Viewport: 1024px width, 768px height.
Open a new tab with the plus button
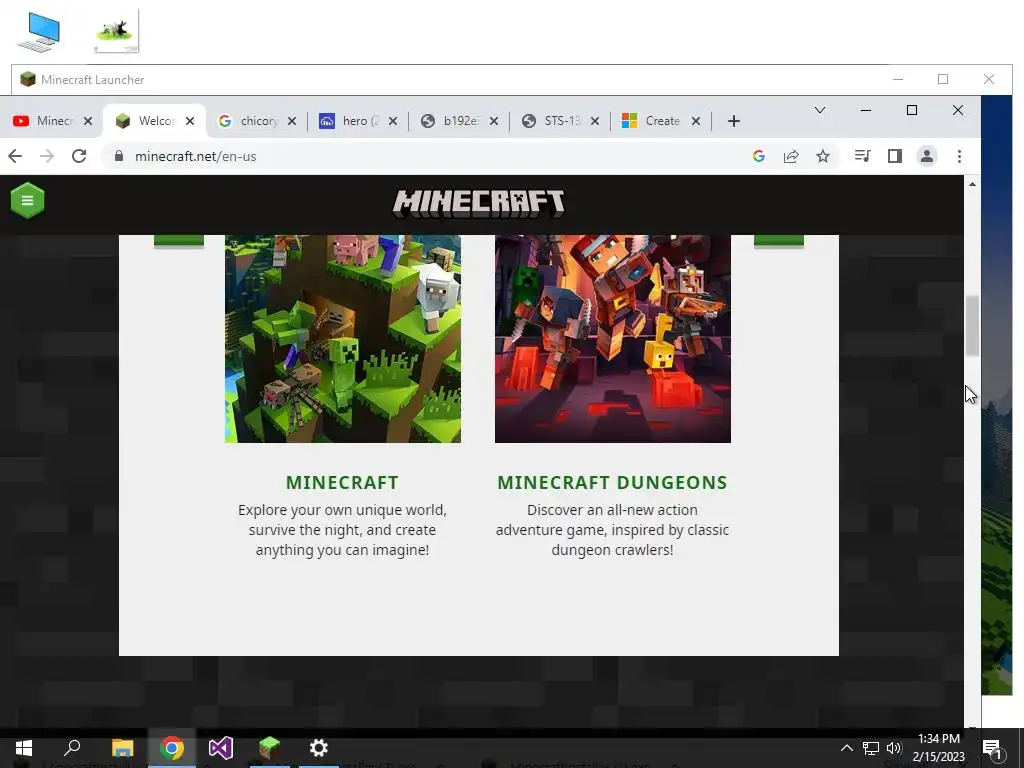tap(734, 121)
